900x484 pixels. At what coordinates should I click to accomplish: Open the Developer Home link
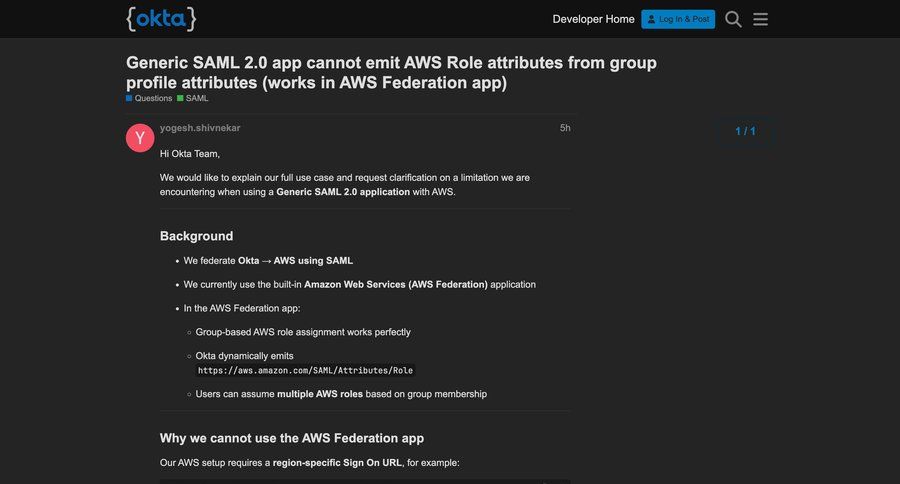(x=593, y=19)
